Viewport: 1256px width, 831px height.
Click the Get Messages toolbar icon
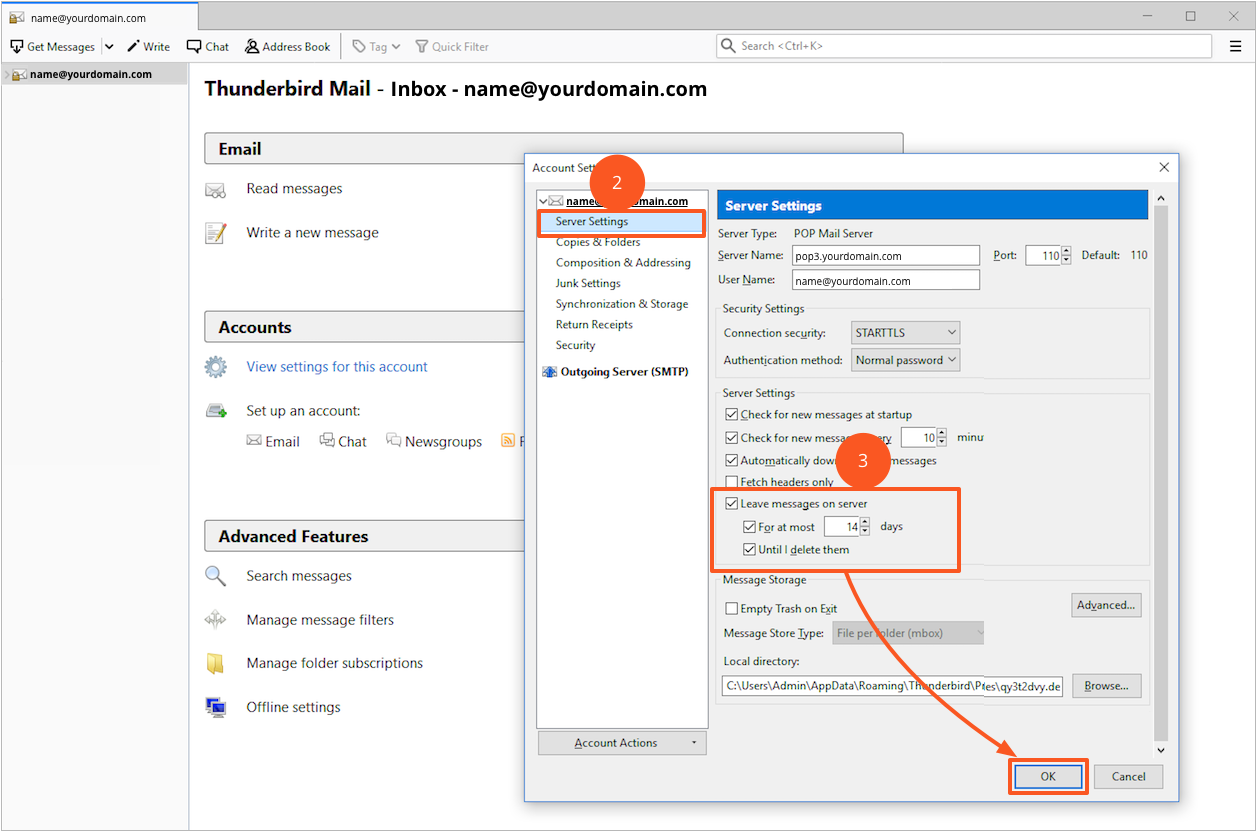17,47
